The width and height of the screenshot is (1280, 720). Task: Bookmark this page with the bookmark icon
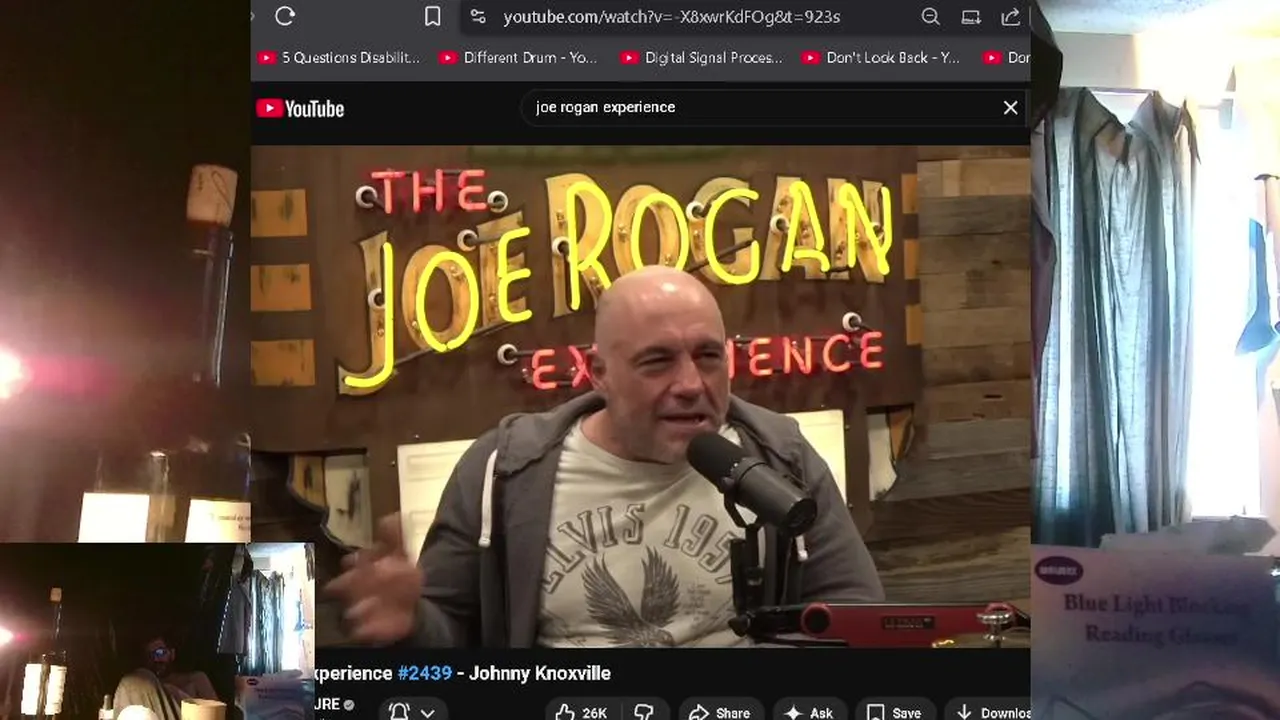pyautogui.click(x=433, y=16)
